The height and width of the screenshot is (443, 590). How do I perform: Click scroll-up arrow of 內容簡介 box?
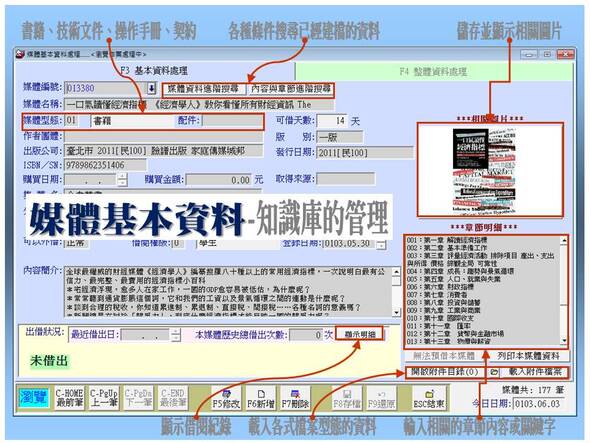(396, 271)
